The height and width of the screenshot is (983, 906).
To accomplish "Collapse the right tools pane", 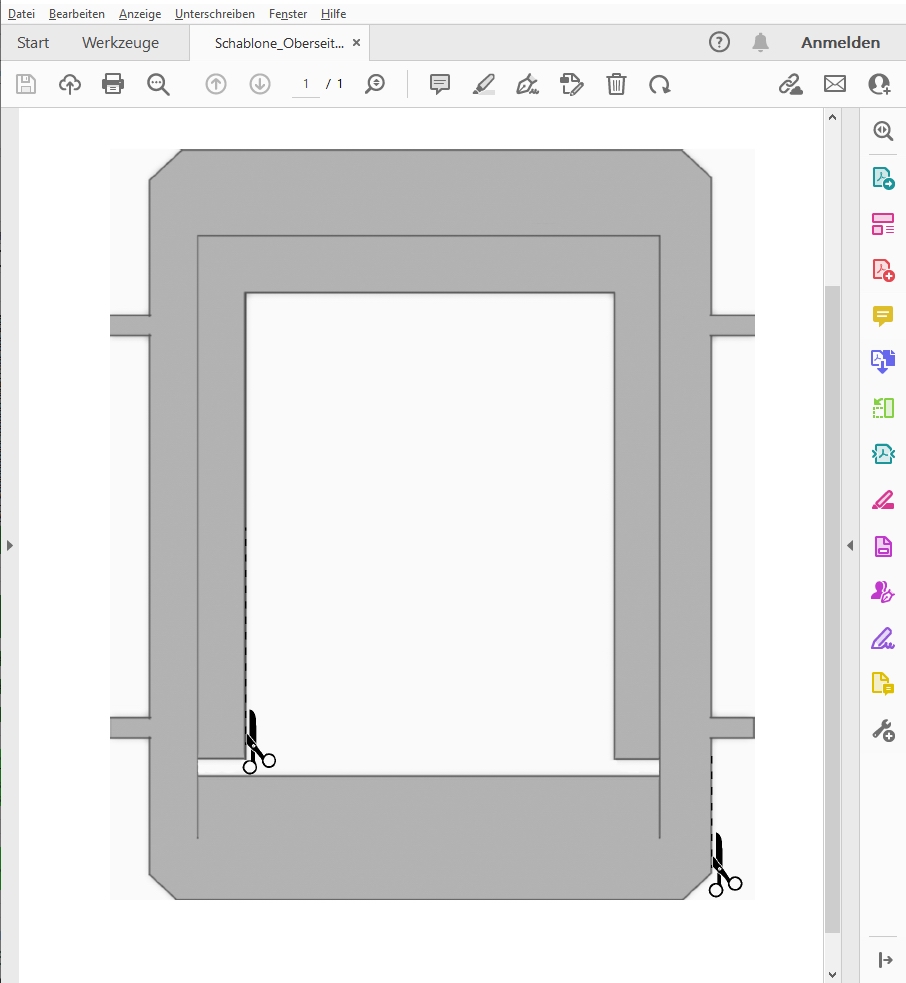I will click(850, 545).
